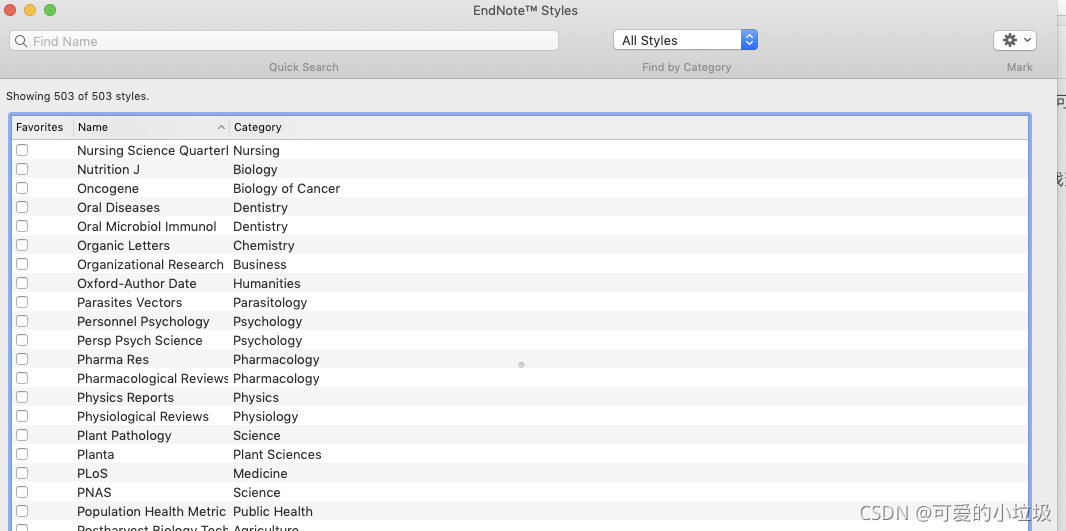Viewport: 1066px width, 531px height.
Task: Click the Business category cell
Action: [260, 264]
